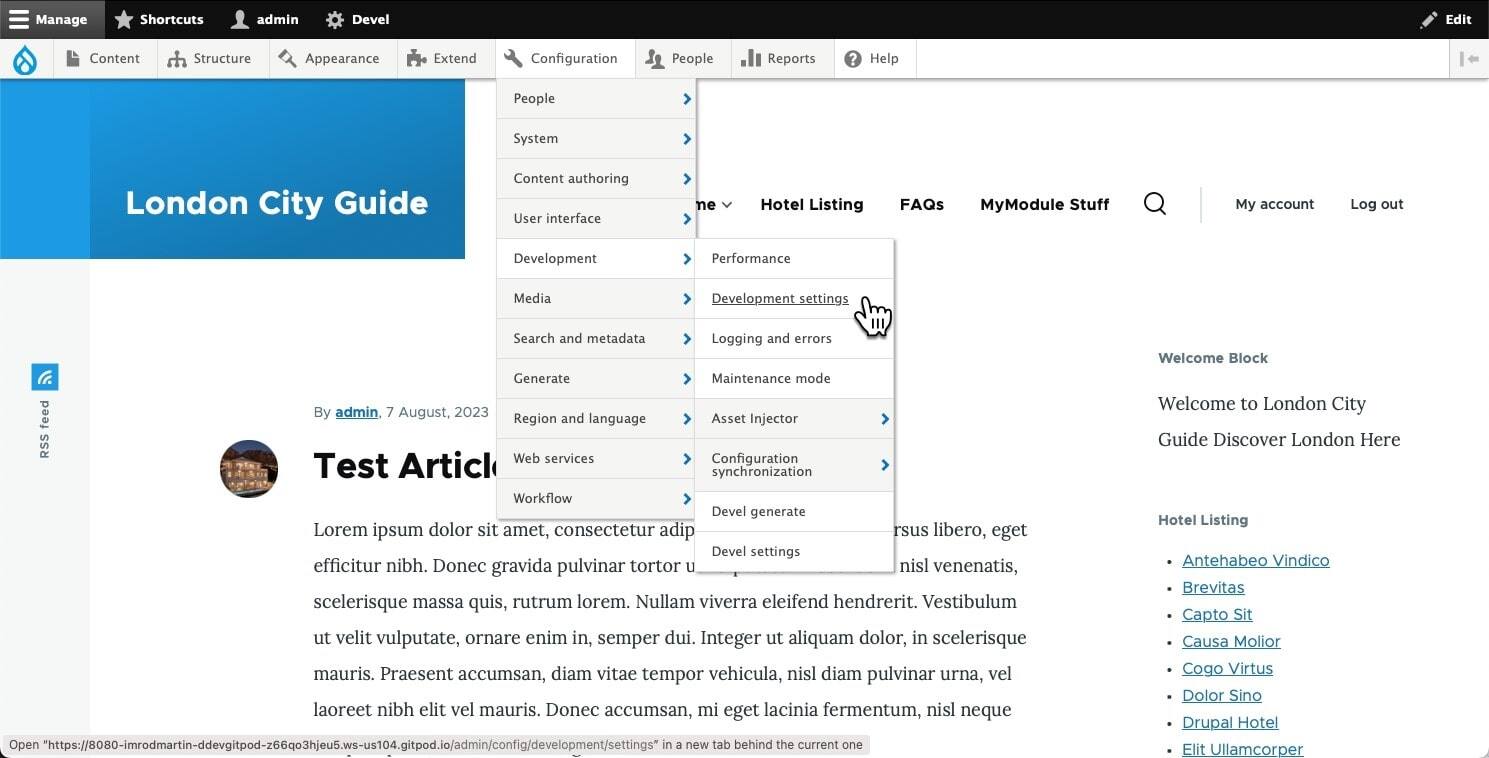Viewport: 1489px width, 758px height.
Task: Expand the Configuration synchronization submenu arrow
Action: [x=885, y=465]
